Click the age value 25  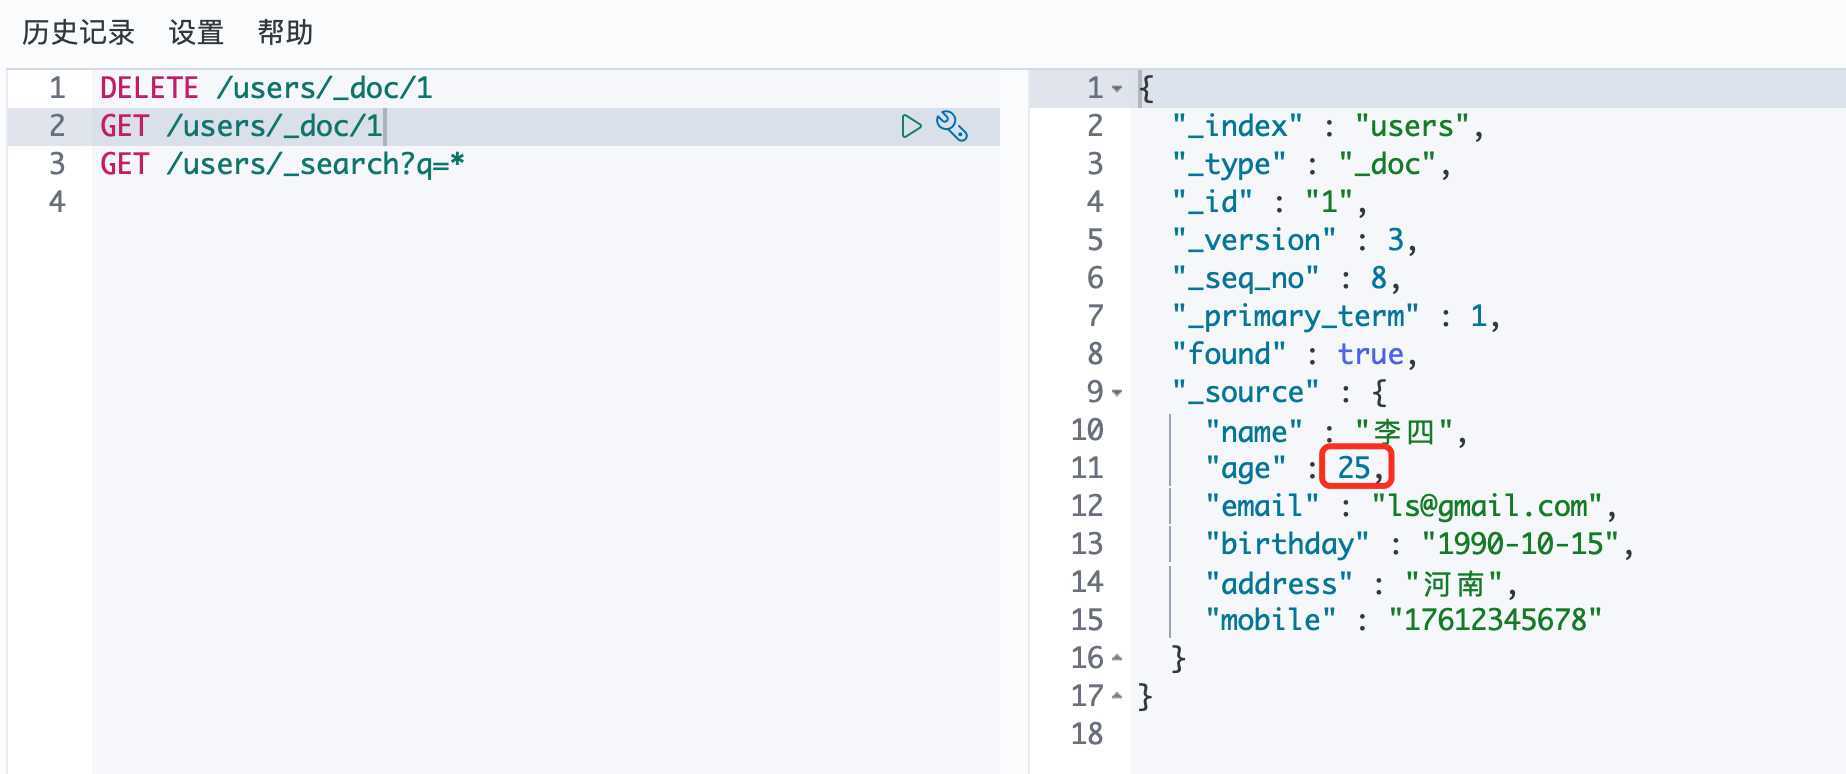(x=1354, y=467)
